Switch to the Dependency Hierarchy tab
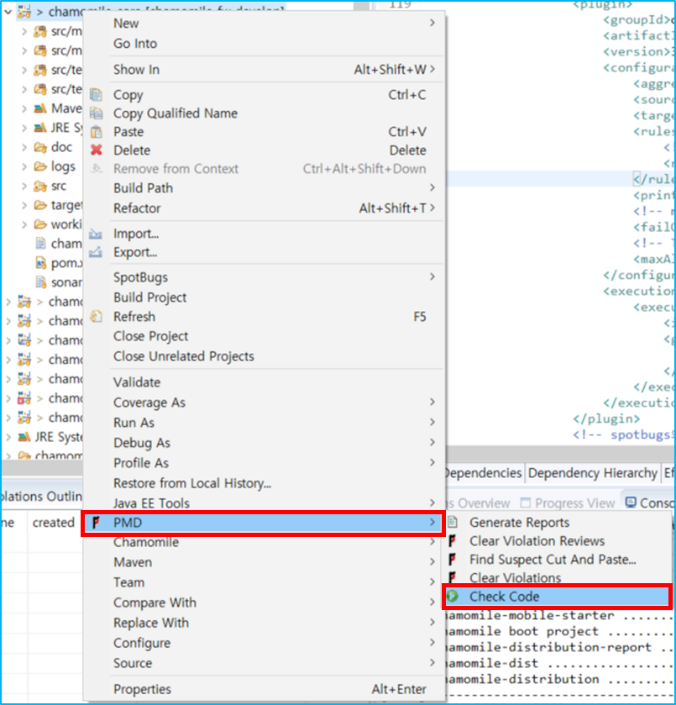 pyautogui.click(x=592, y=473)
